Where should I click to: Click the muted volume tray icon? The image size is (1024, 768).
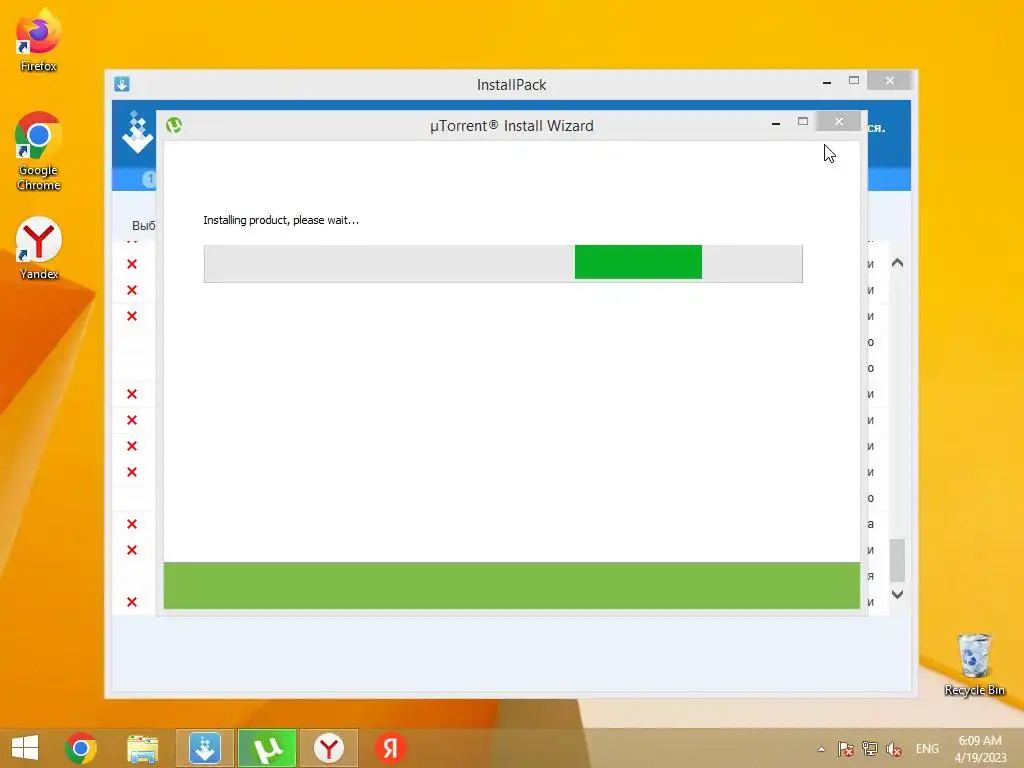[x=893, y=749]
